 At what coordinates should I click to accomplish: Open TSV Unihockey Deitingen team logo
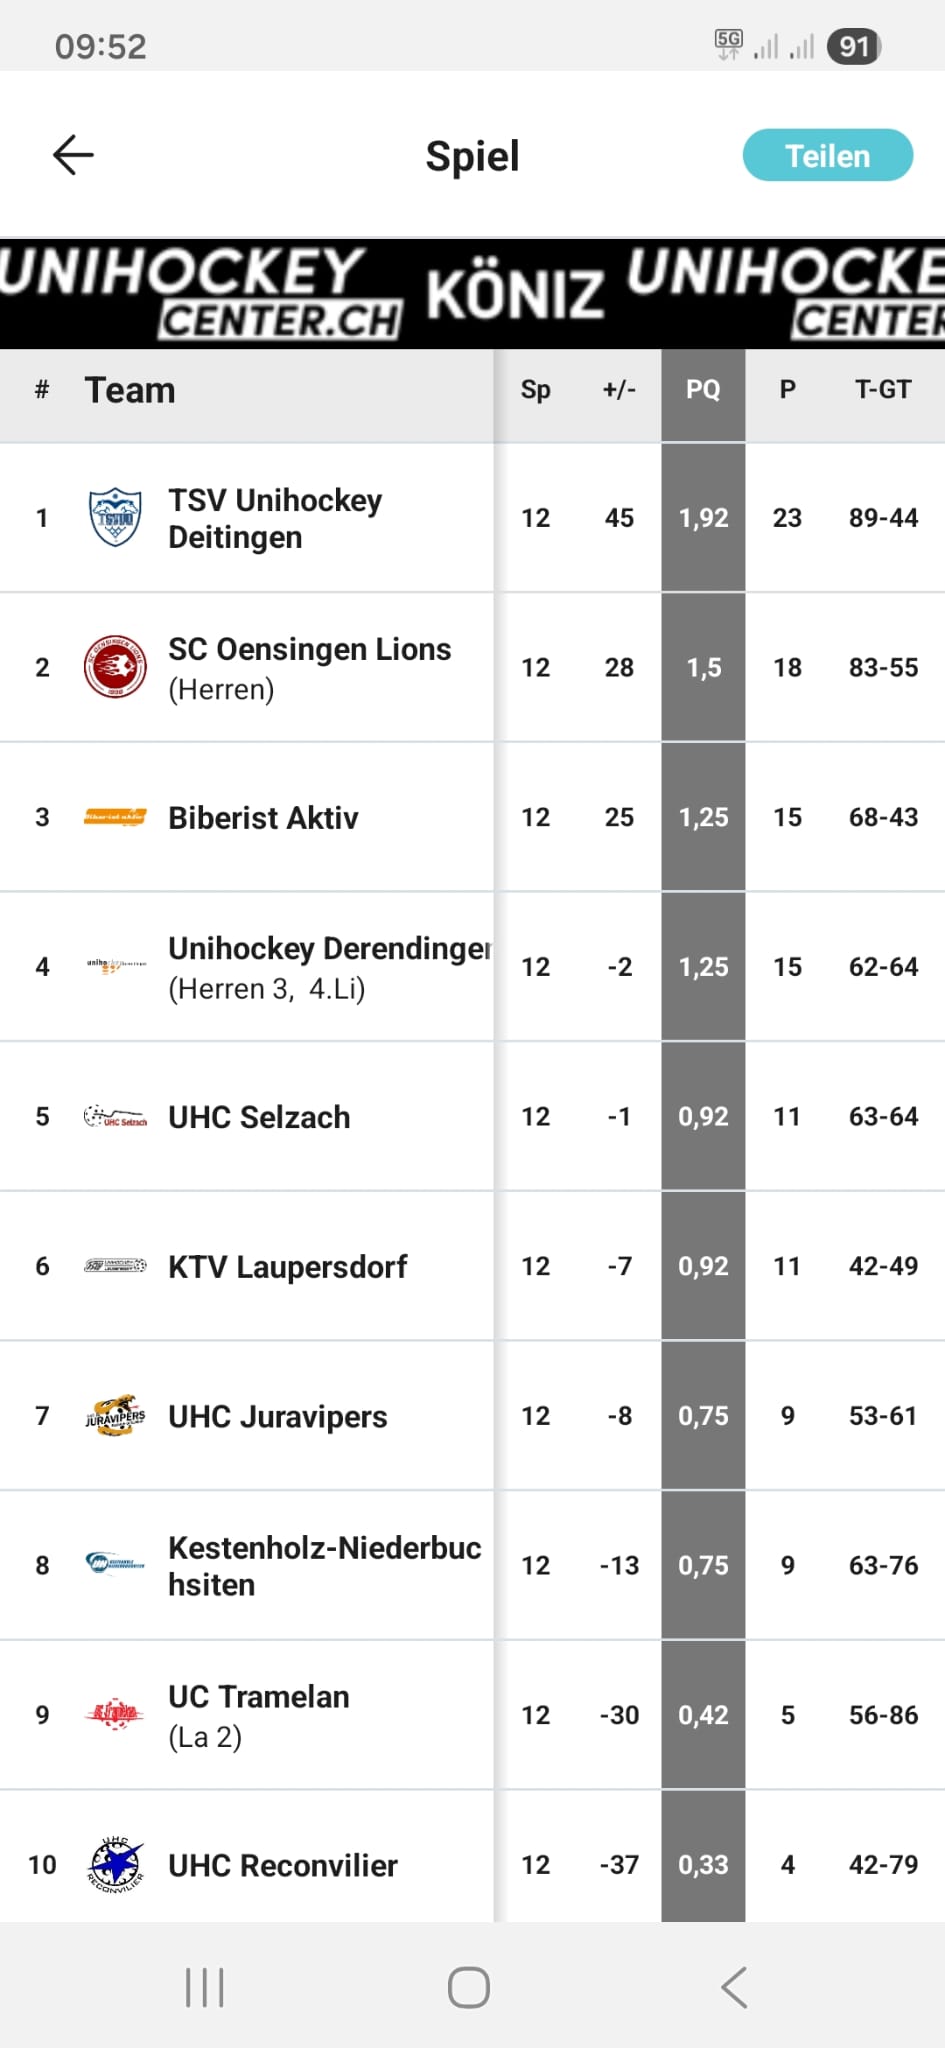pyautogui.click(x=115, y=517)
